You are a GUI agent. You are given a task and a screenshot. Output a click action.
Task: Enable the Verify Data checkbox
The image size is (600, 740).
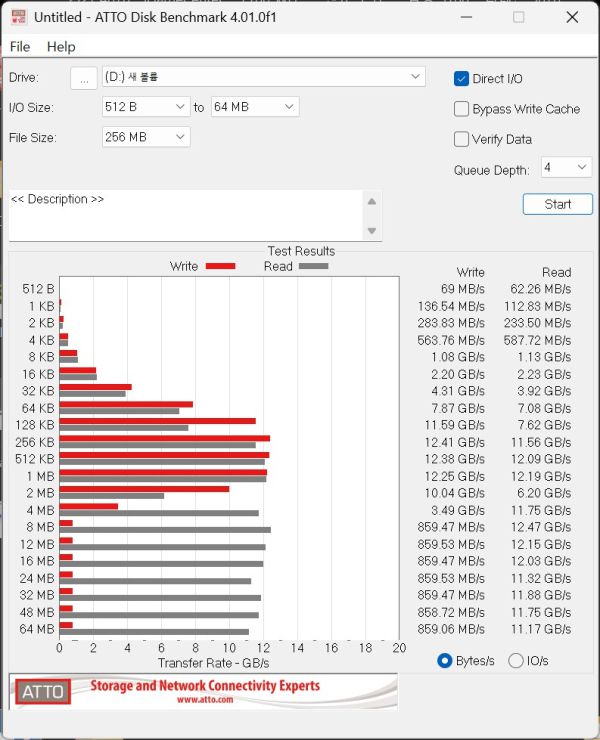461,139
